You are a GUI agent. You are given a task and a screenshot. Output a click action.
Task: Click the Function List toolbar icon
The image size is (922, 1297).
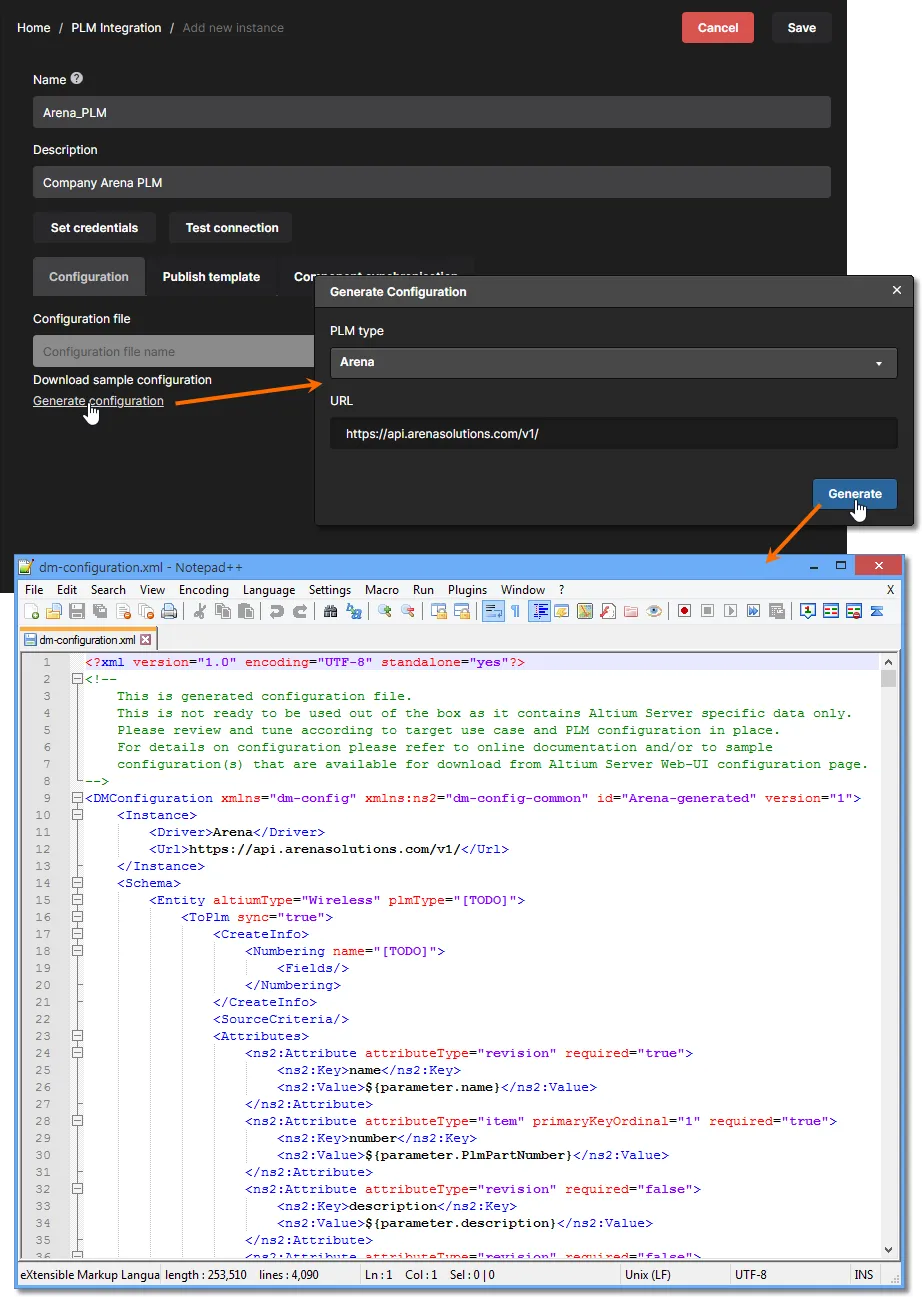(608, 611)
